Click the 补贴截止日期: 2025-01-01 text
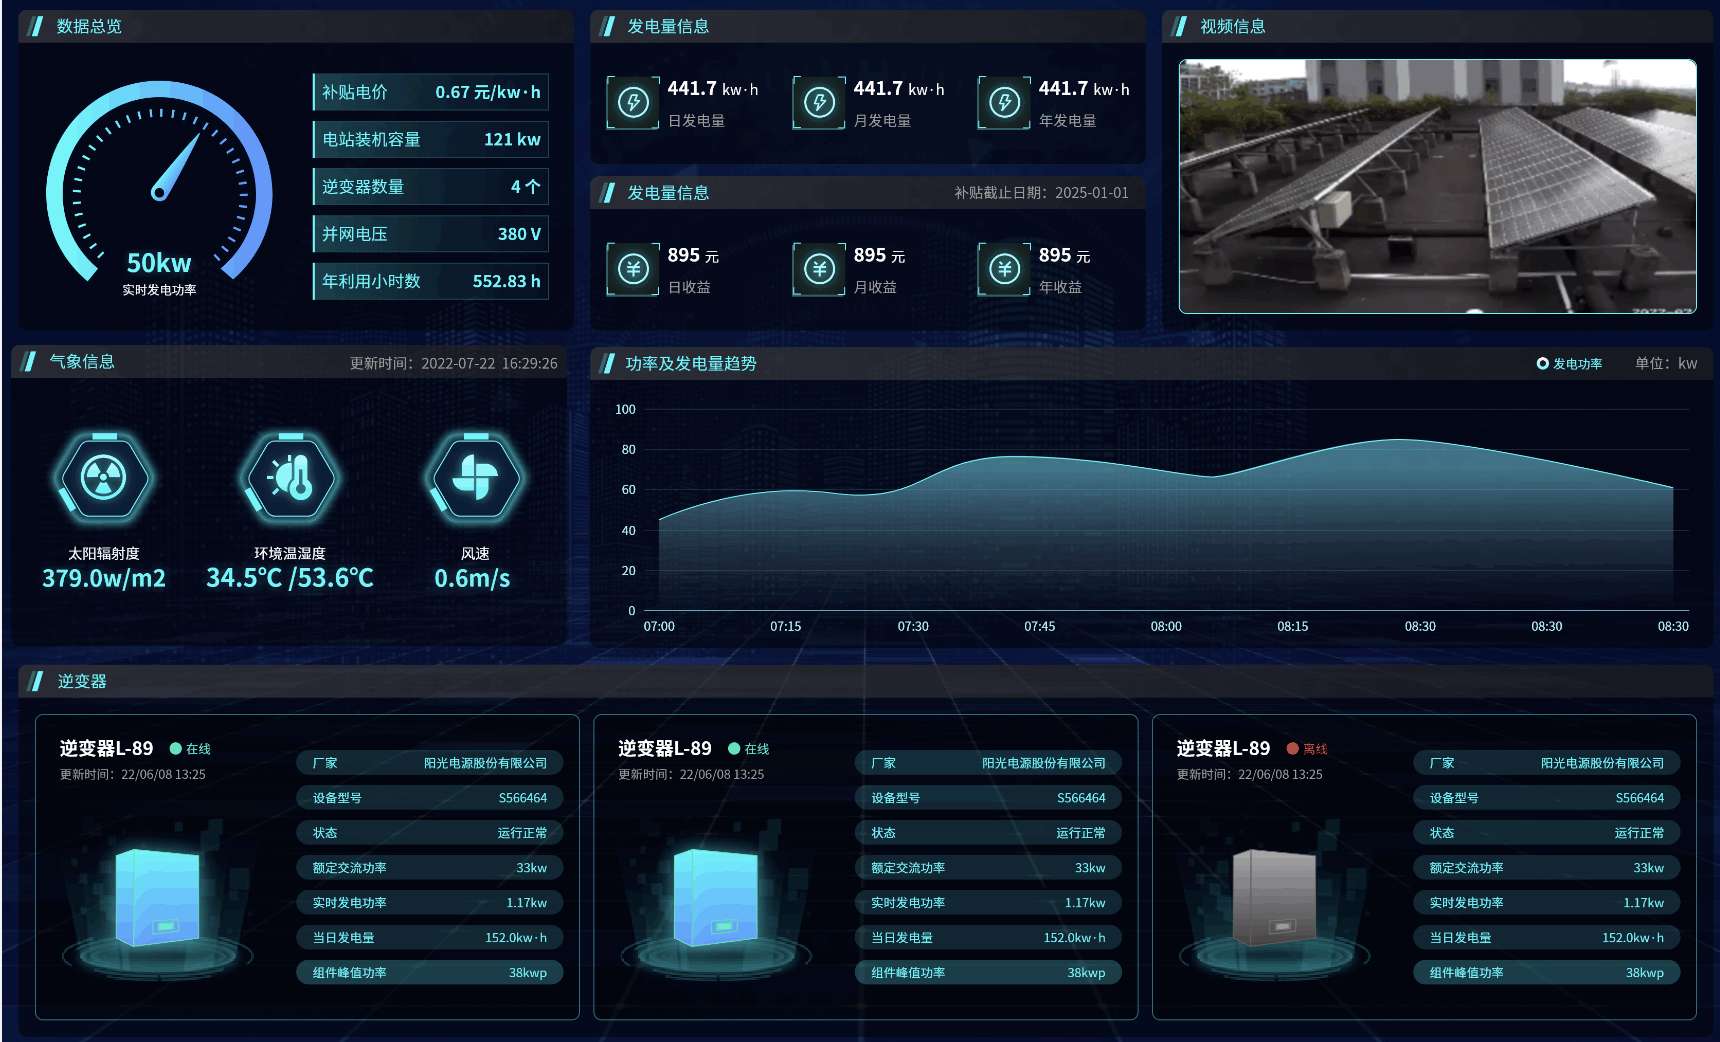Viewport: 1720px width, 1042px height. pyautogui.click(x=1041, y=193)
